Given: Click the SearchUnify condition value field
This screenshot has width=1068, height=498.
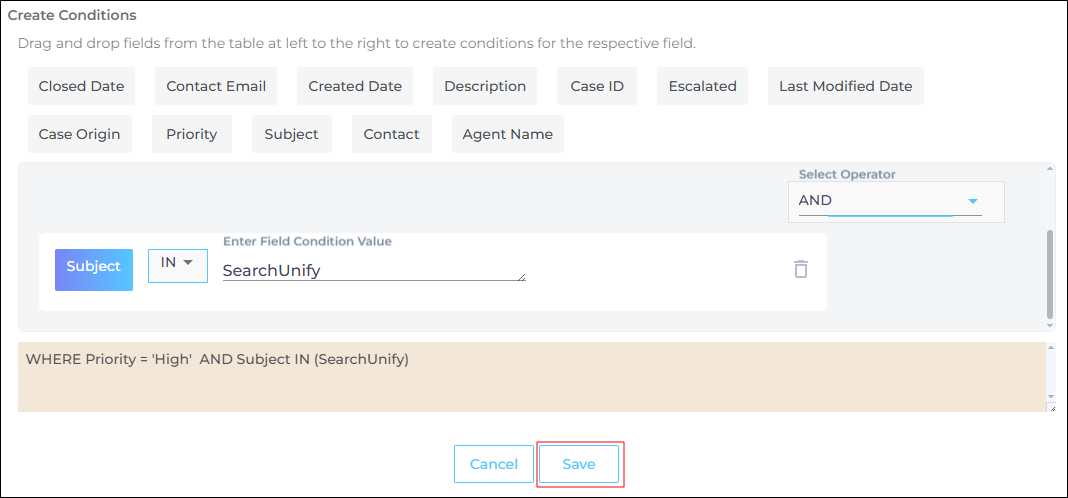Looking at the screenshot, I should pyautogui.click(x=373, y=270).
